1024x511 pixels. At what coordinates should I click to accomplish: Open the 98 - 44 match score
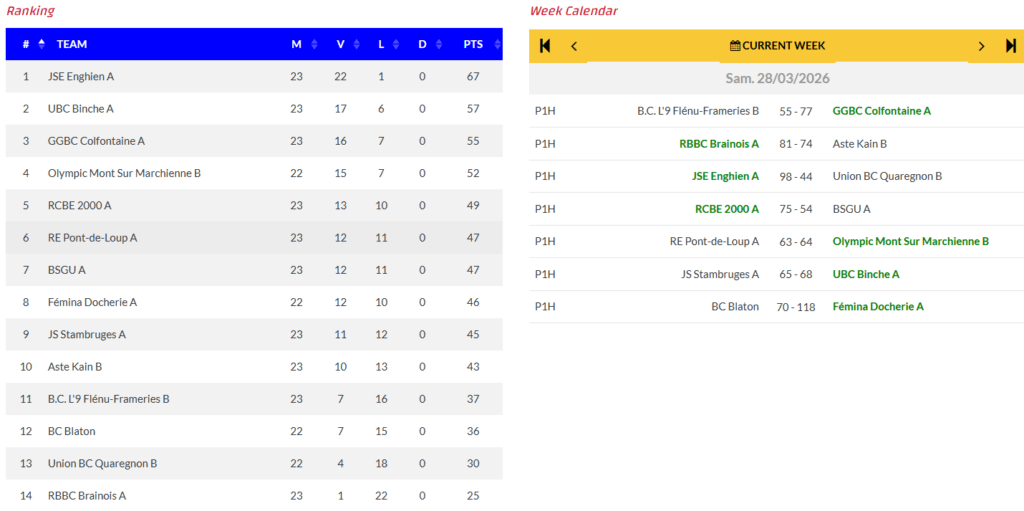click(x=795, y=176)
